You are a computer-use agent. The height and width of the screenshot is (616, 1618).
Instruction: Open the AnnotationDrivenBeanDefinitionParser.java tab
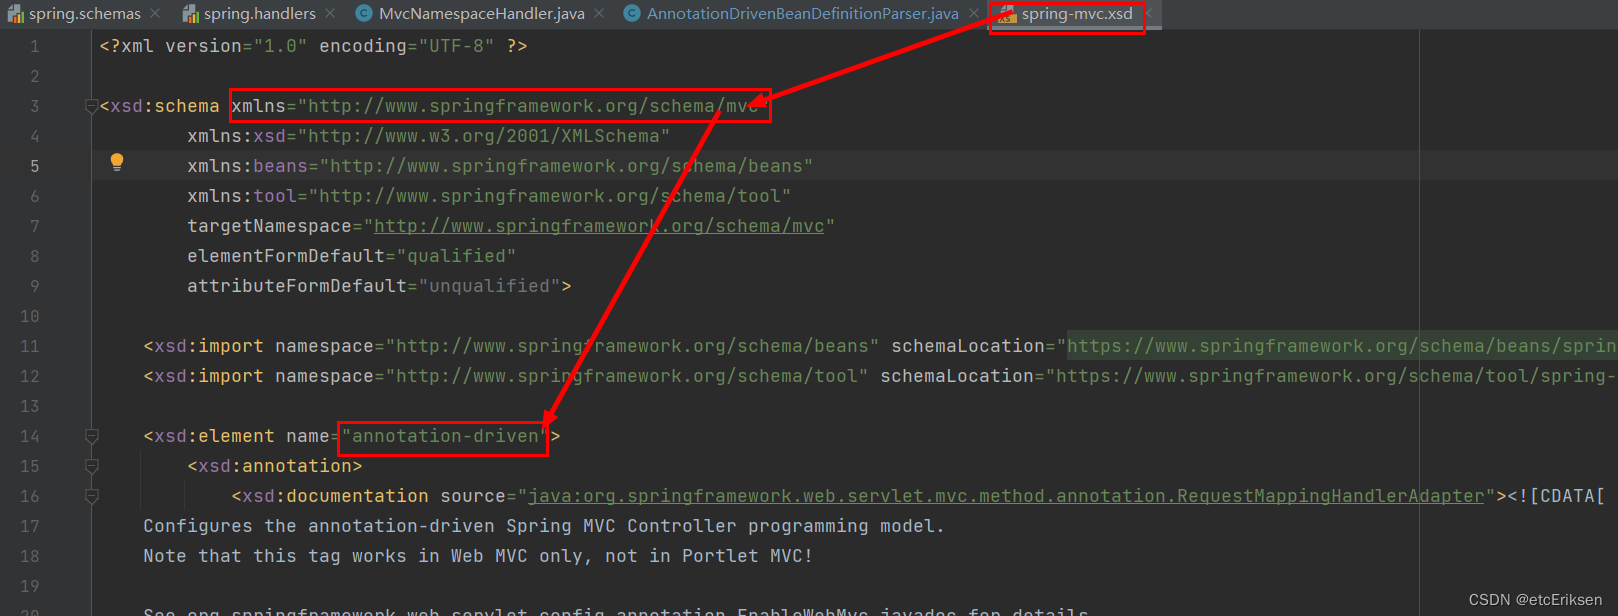click(802, 14)
